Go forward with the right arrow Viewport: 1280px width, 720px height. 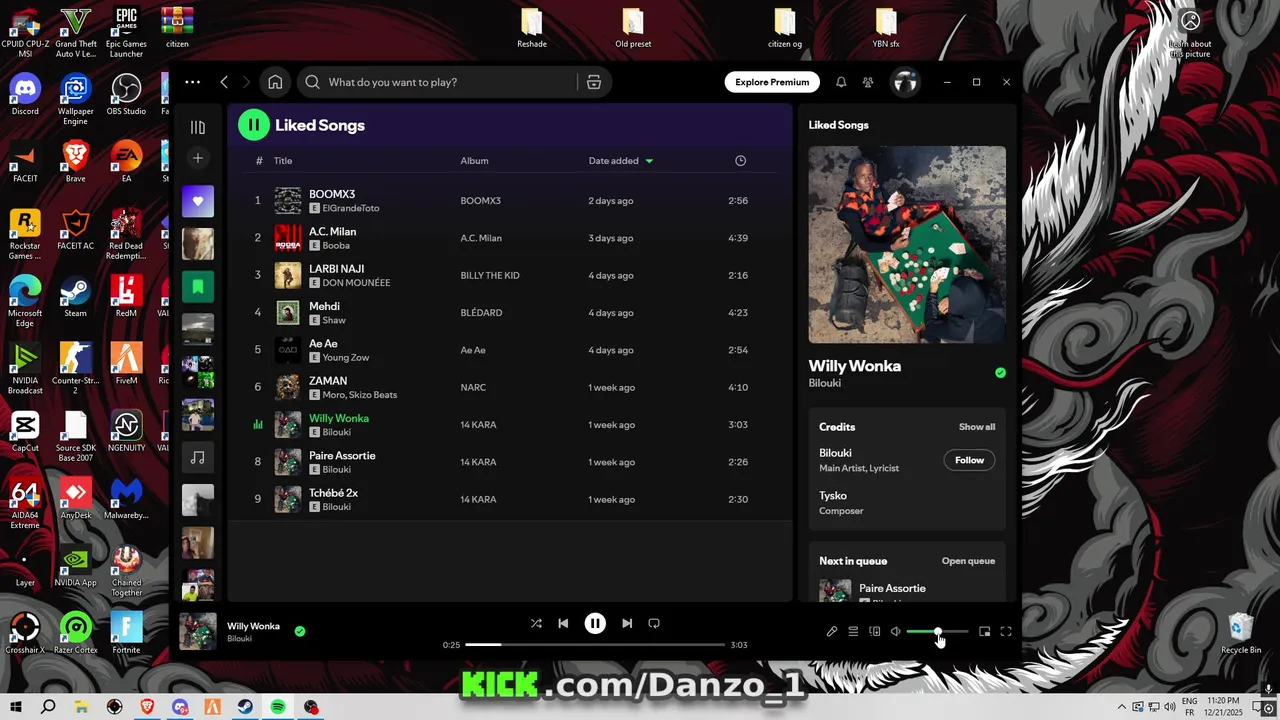click(x=245, y=82)
